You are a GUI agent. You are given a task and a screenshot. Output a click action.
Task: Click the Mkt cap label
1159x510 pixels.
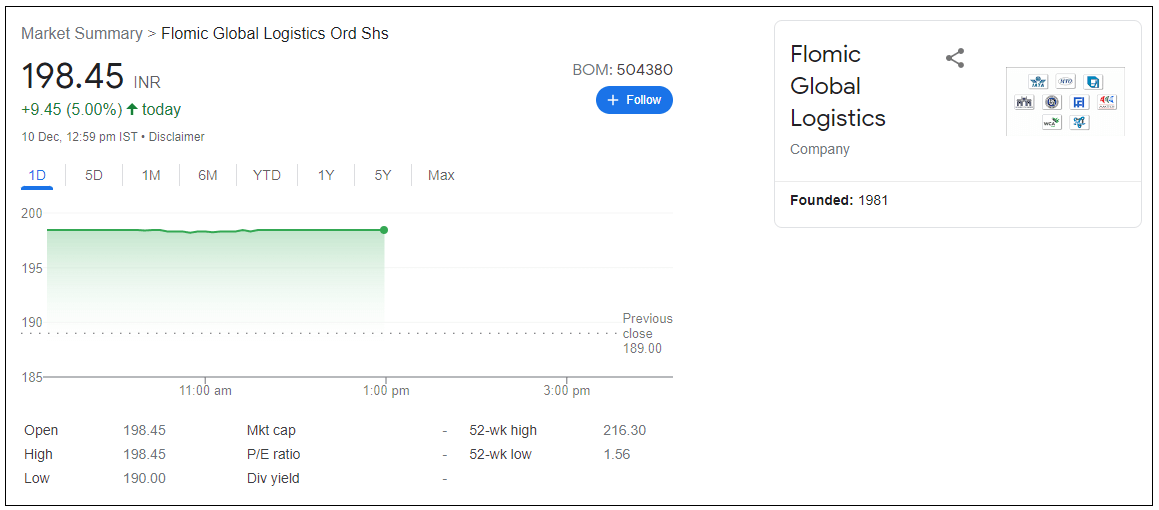coord(271,430)
